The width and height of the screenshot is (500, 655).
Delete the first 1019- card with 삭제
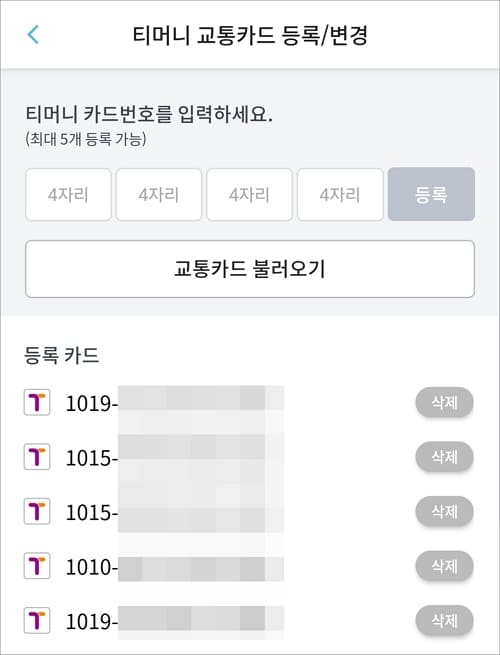click(x=444, y=403)
